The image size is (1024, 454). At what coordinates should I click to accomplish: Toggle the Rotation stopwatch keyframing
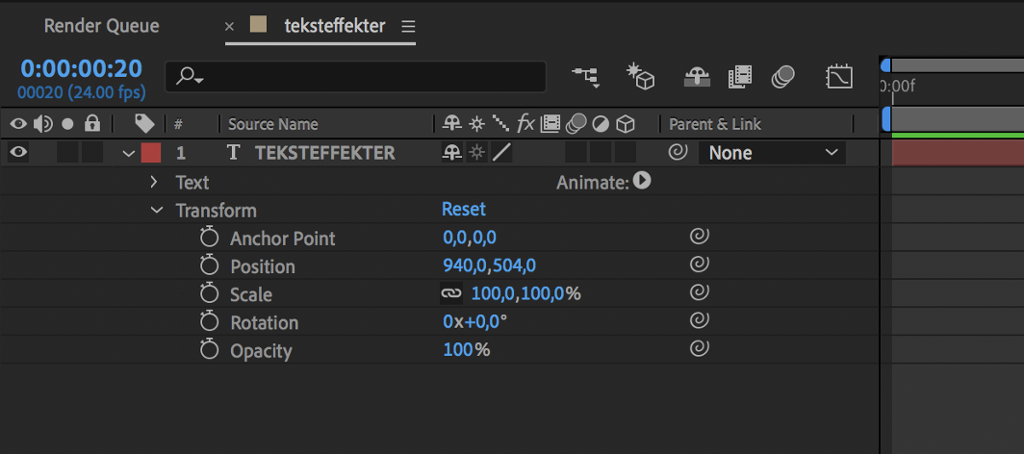pos(209,322)
